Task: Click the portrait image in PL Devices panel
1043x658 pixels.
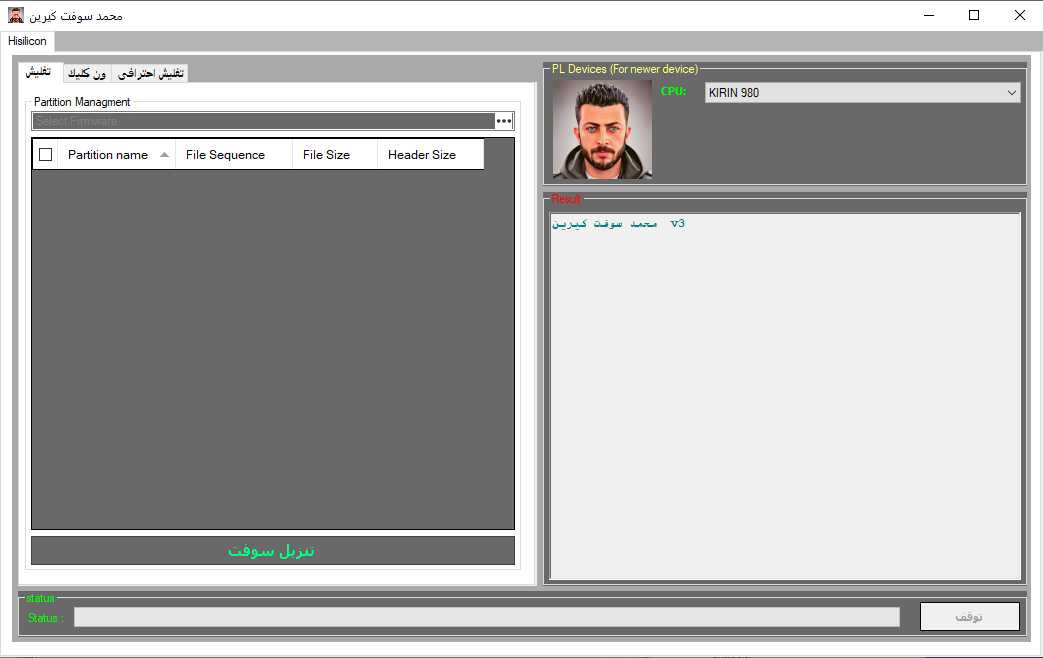Action: point(601,128)
